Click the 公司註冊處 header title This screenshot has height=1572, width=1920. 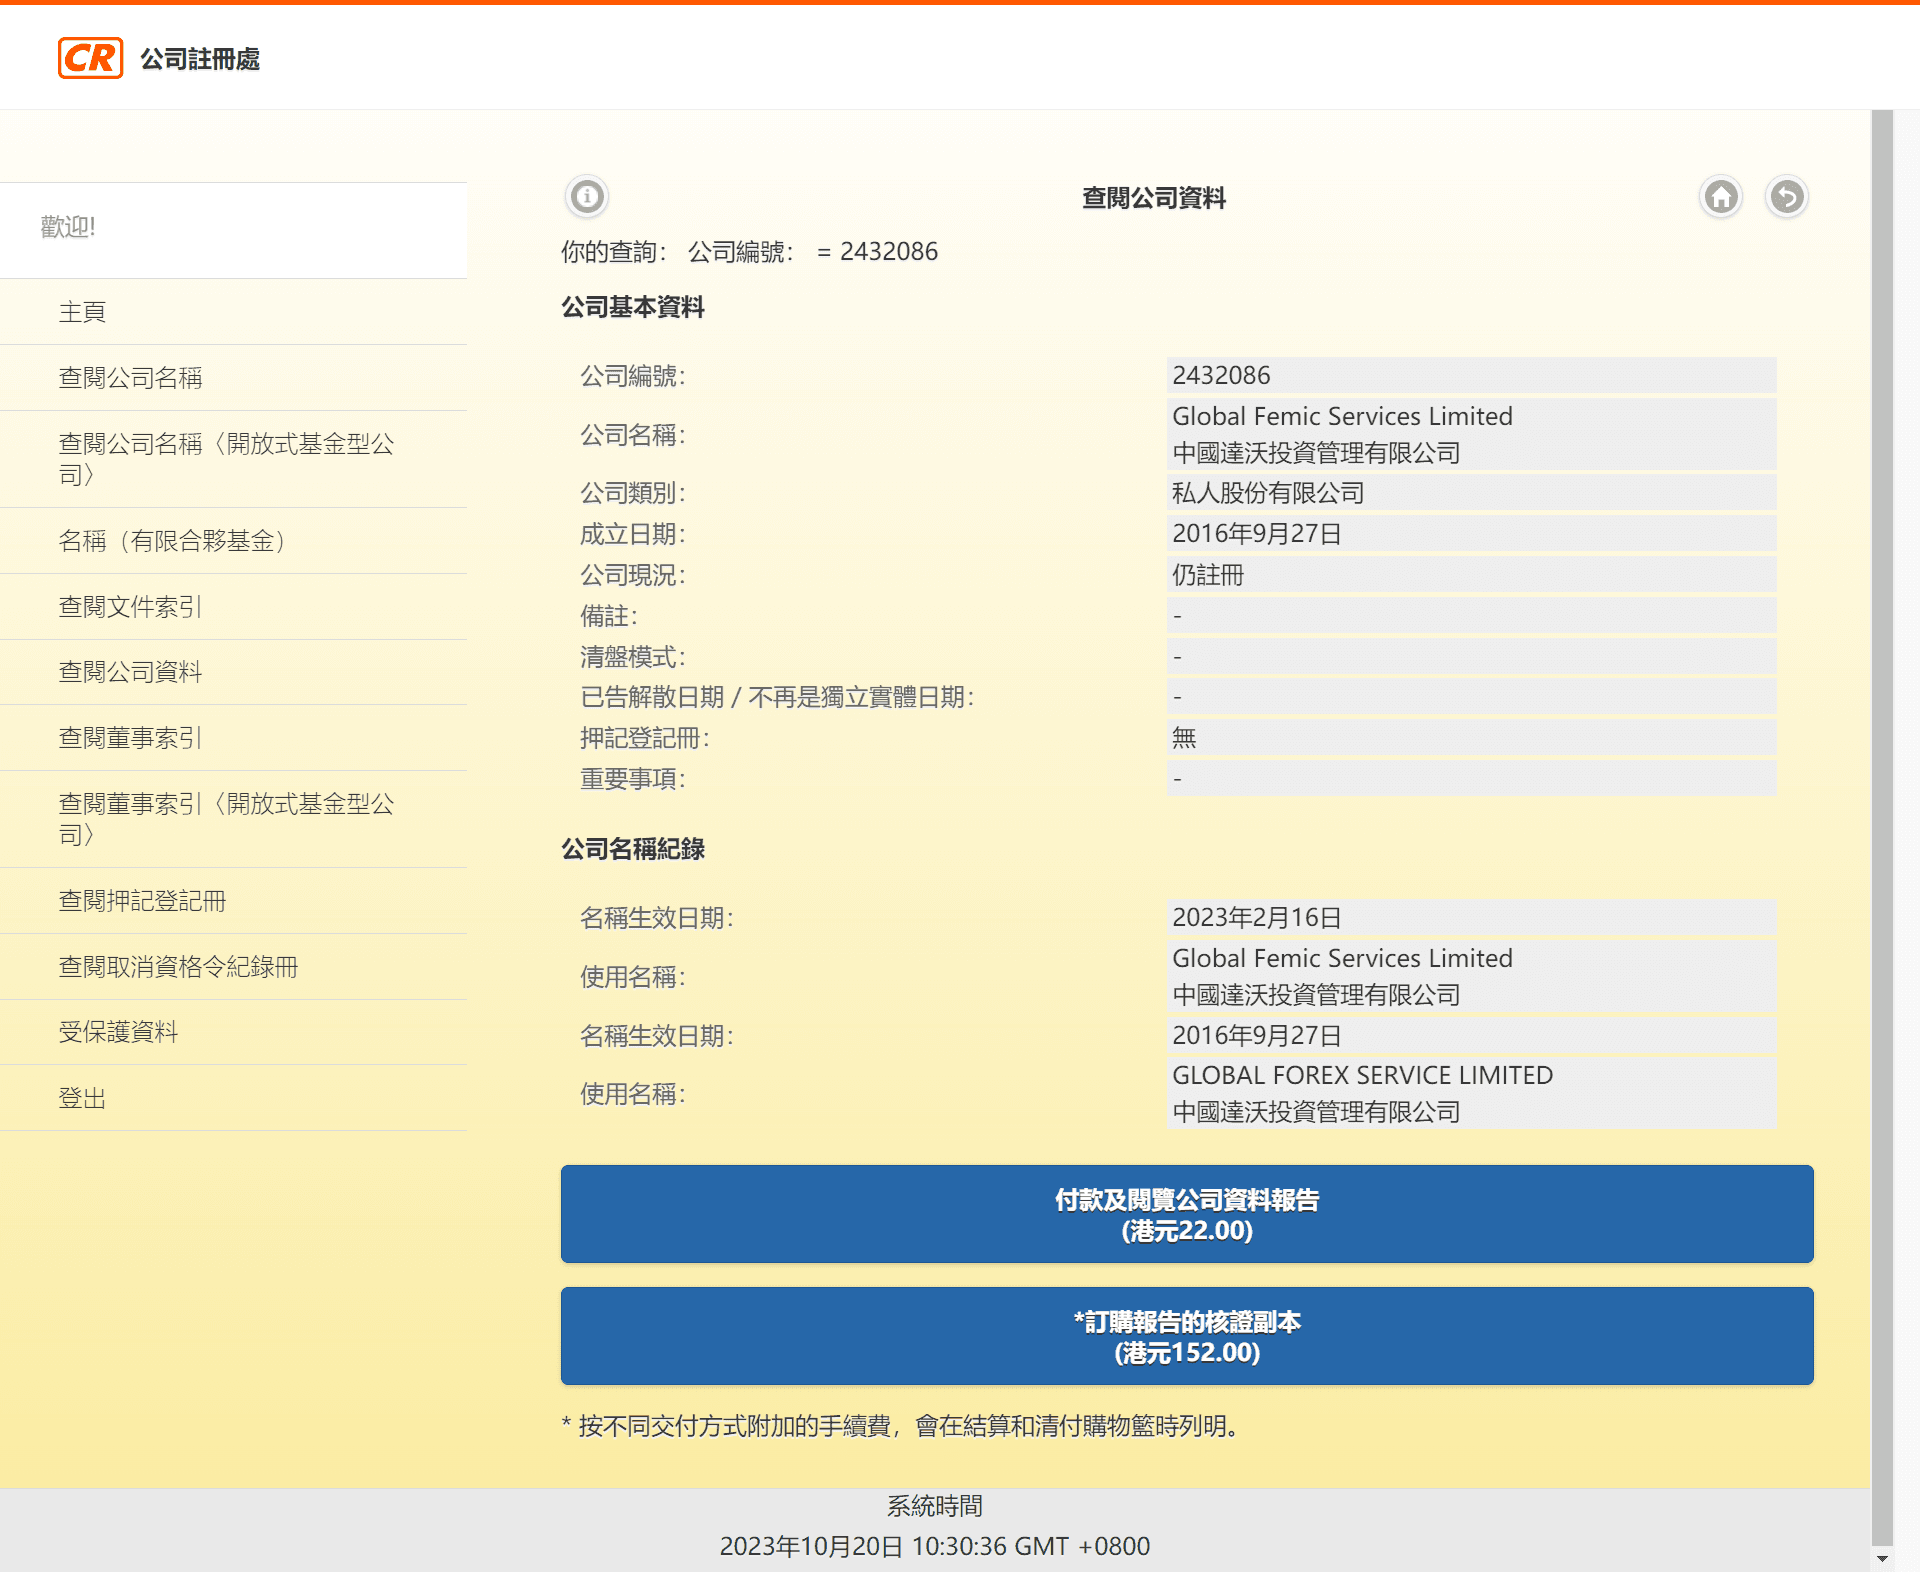(x=200, y=59)
